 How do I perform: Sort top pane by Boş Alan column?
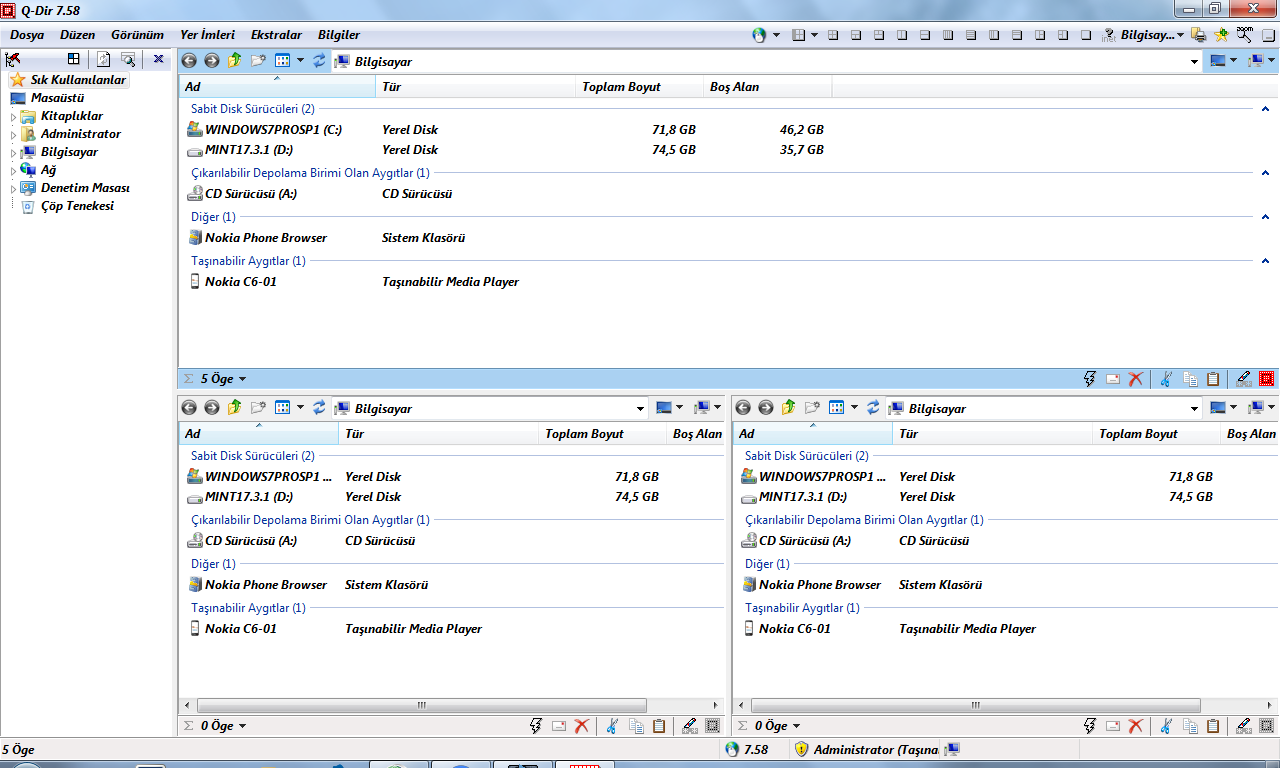768,87
